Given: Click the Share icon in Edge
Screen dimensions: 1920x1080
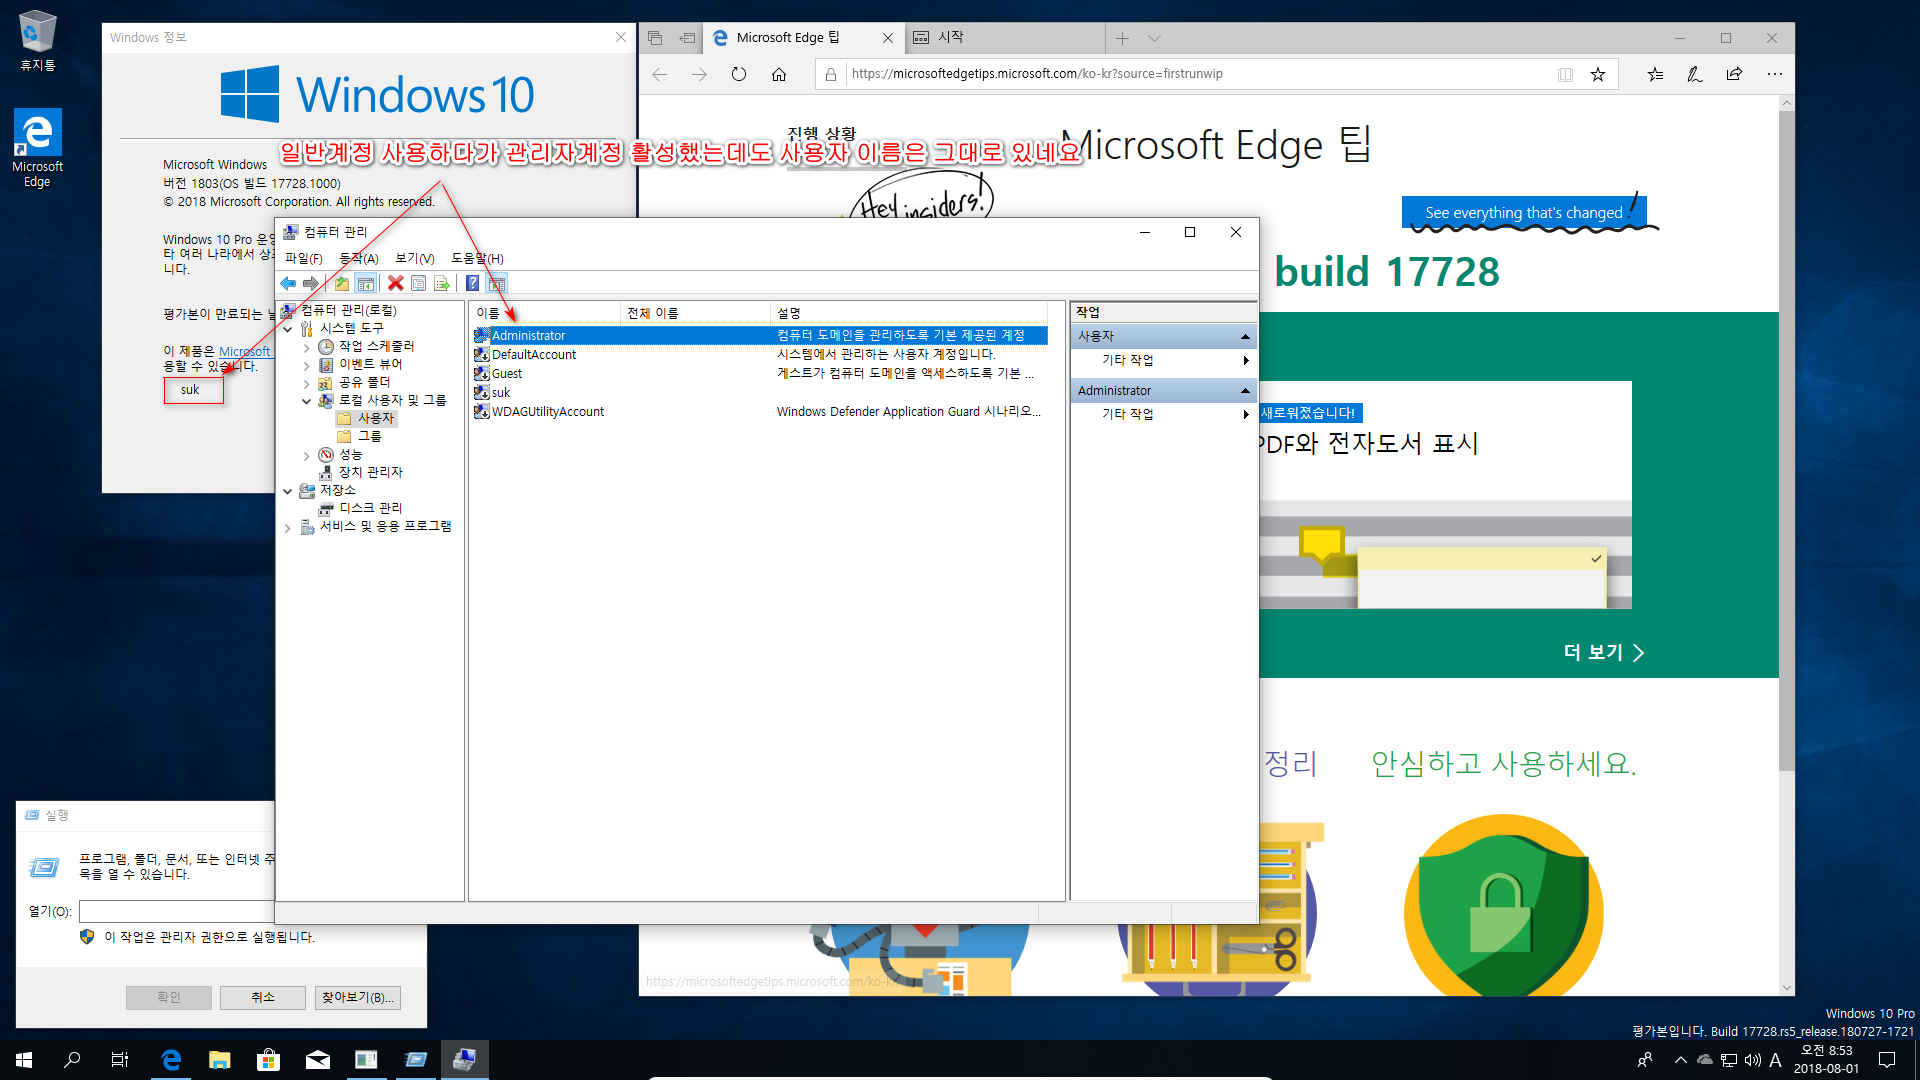Looking at the screenshot, I should click(x=1735, y=74).
